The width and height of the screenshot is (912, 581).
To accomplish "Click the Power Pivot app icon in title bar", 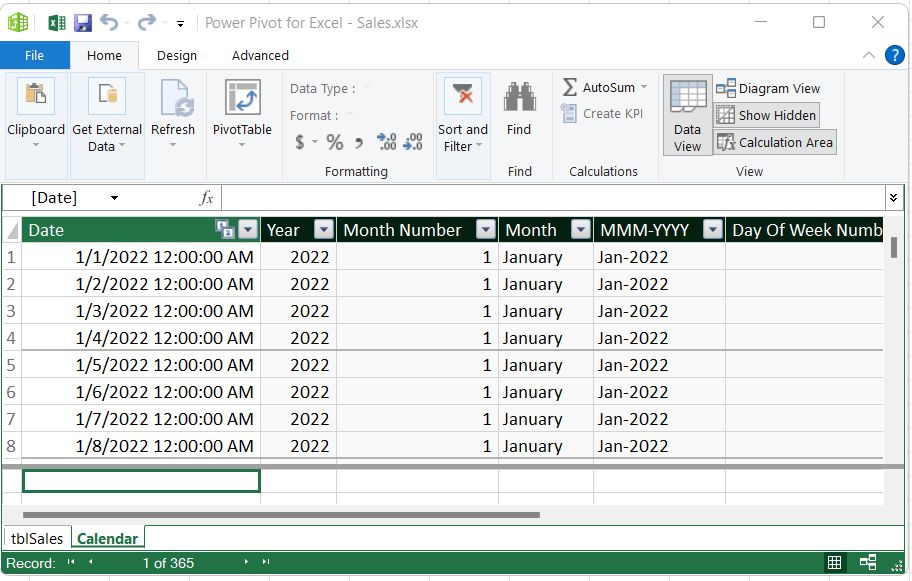I will point(17,23).
